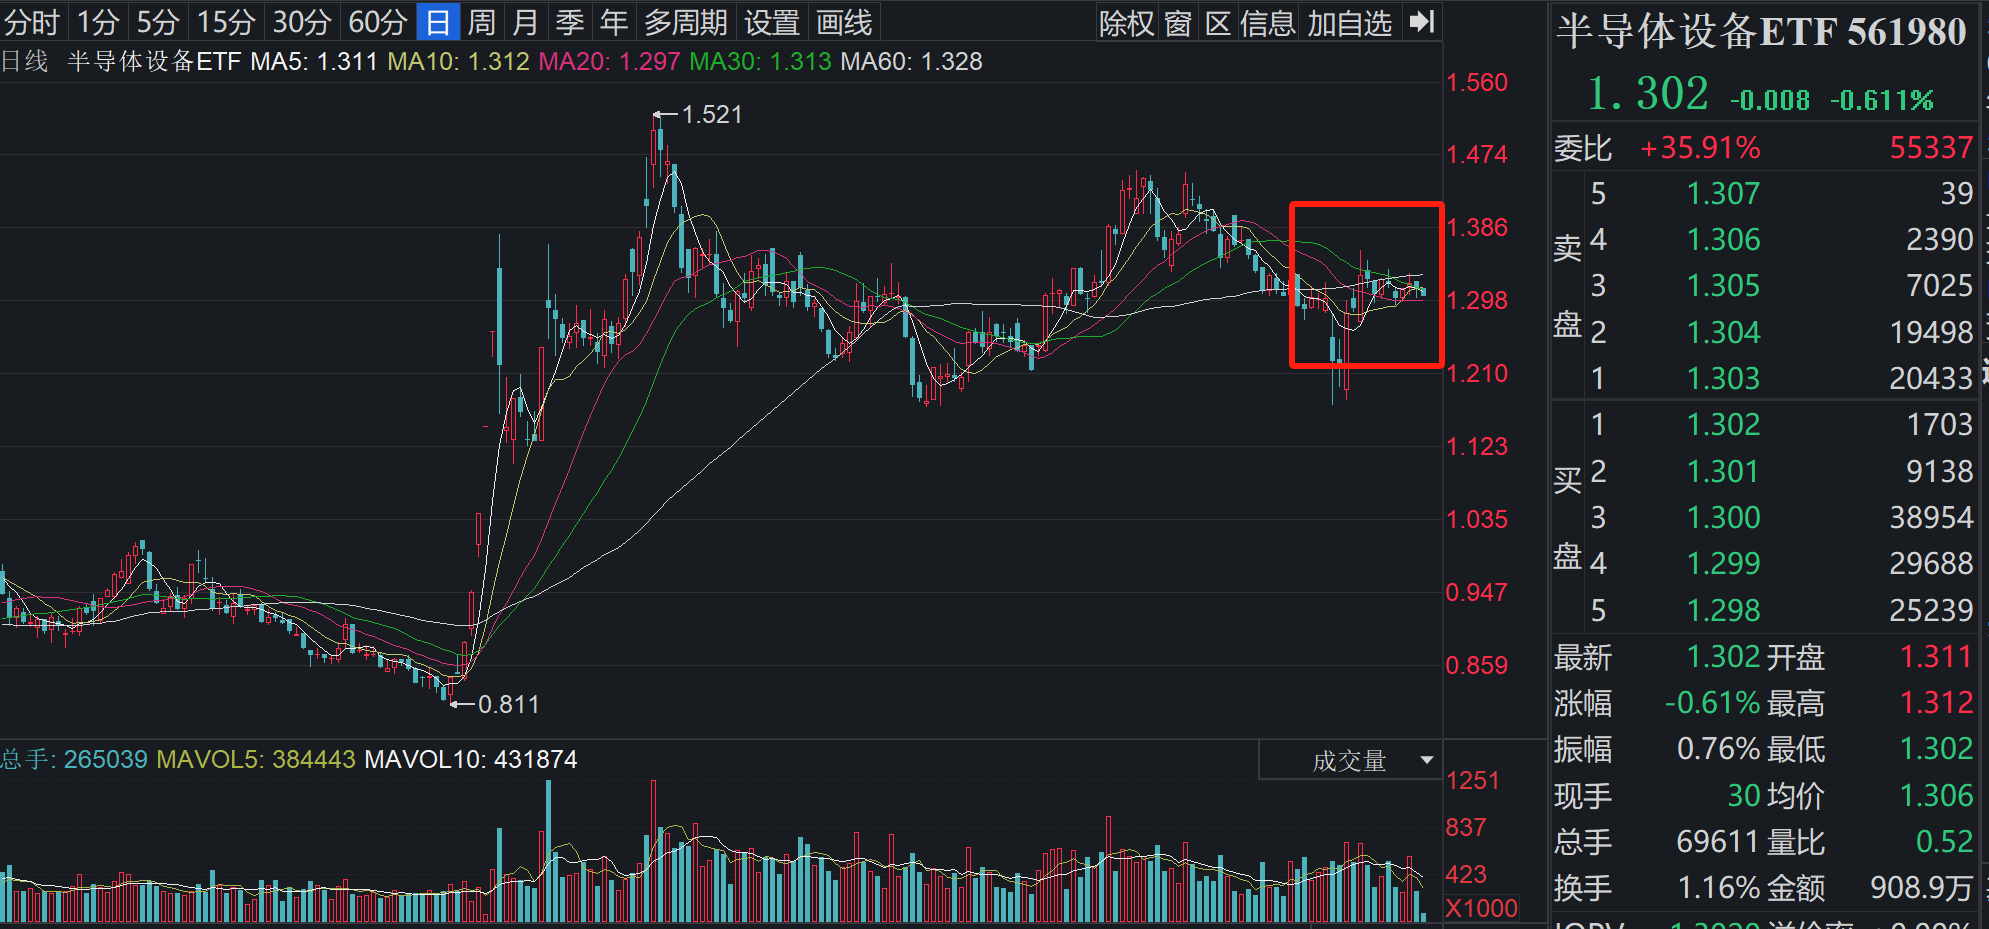Image resolution: width=1989 pixels, height=929 pixels.
Task: Add stock via 加自选 button
Action: pyautogui.click(x=1349, y=22)
